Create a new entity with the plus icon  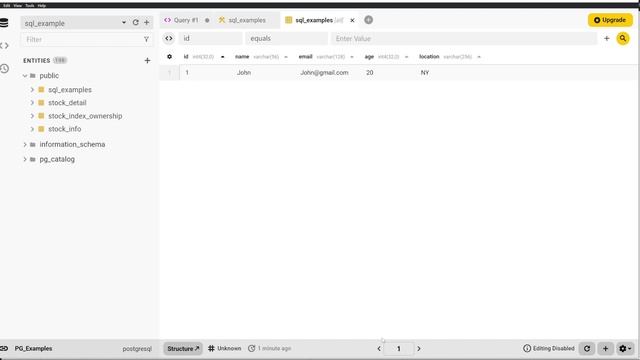tap(147, 60)
